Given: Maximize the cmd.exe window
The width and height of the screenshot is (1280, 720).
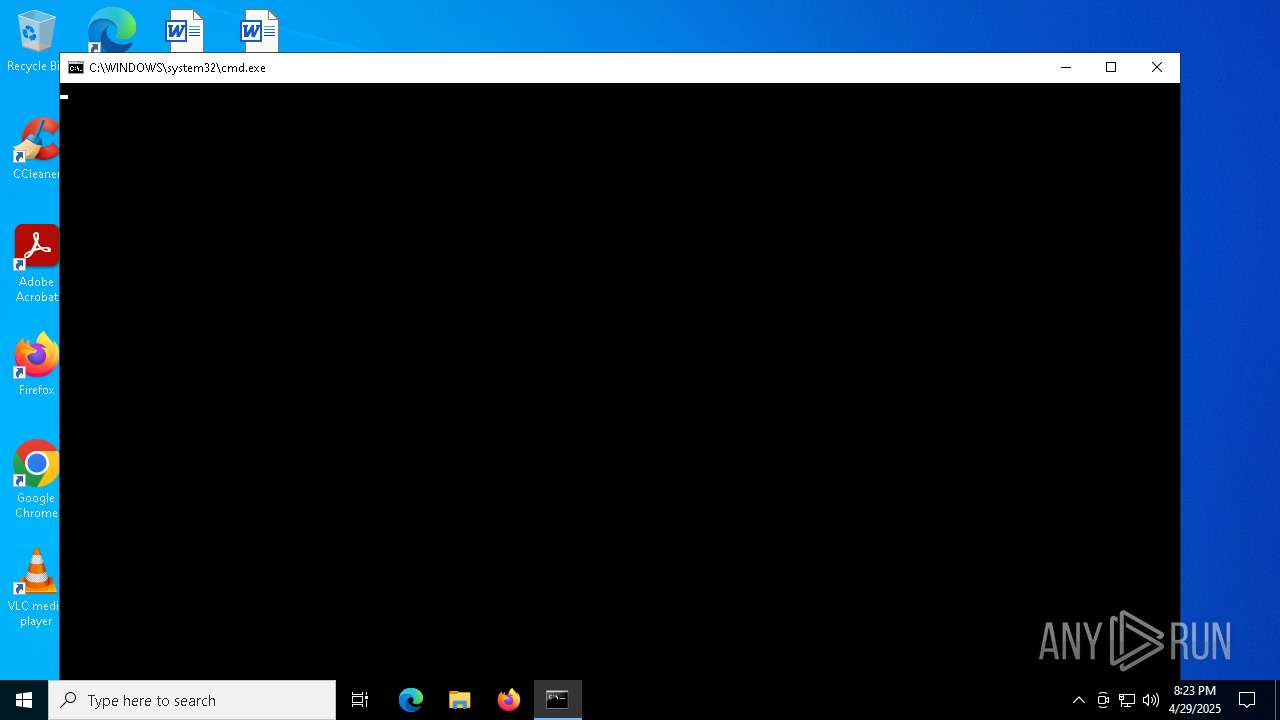Looking at the screenshot, I should click(1111, 68).
